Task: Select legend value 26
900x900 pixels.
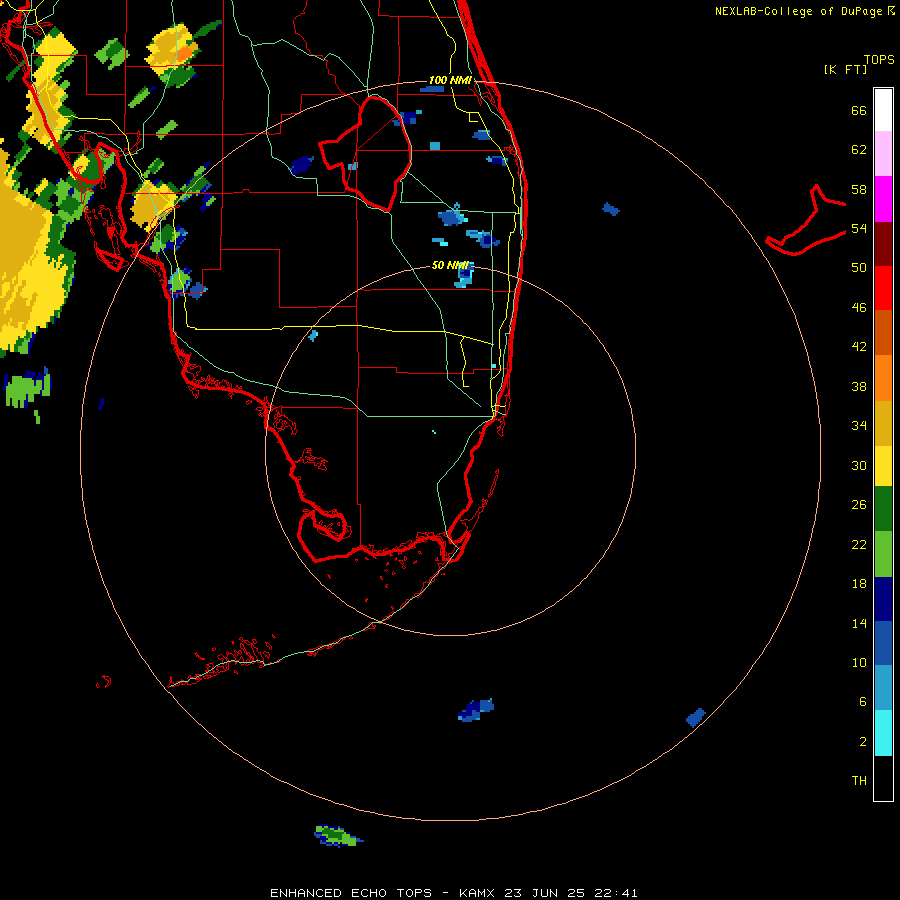Action: click(x=859, y=505)
